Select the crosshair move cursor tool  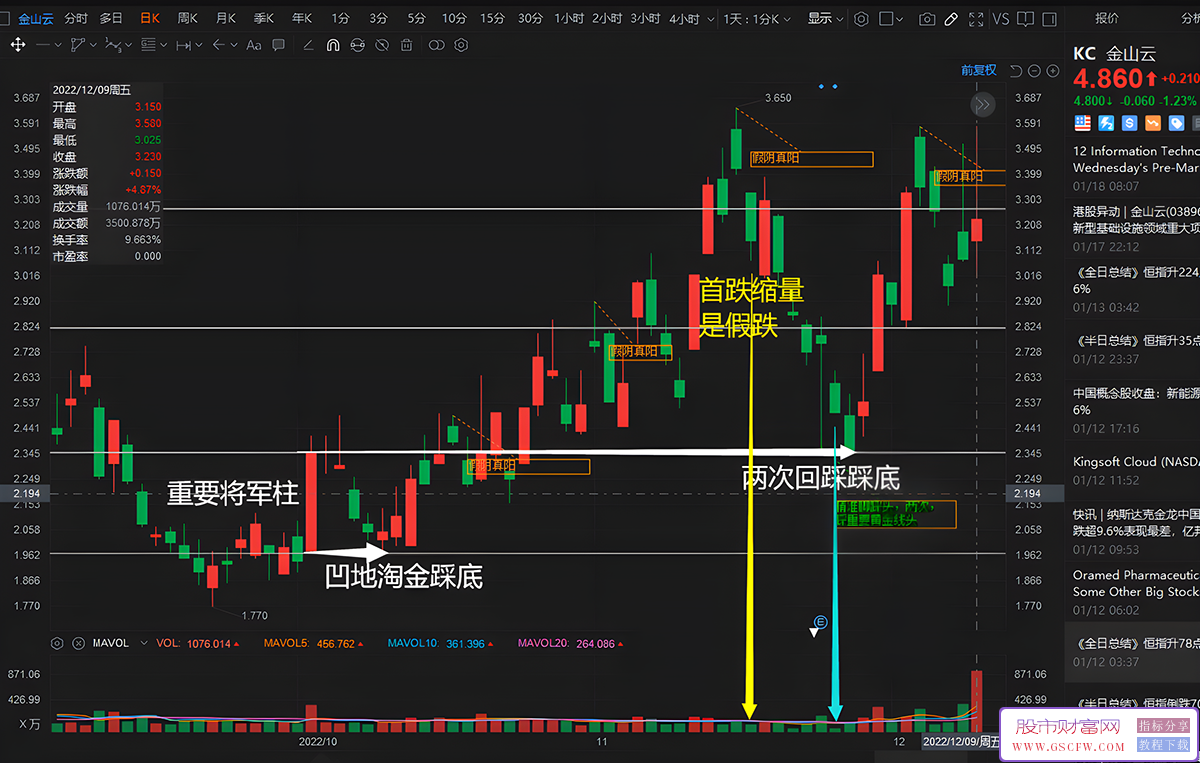click(18, 45)
